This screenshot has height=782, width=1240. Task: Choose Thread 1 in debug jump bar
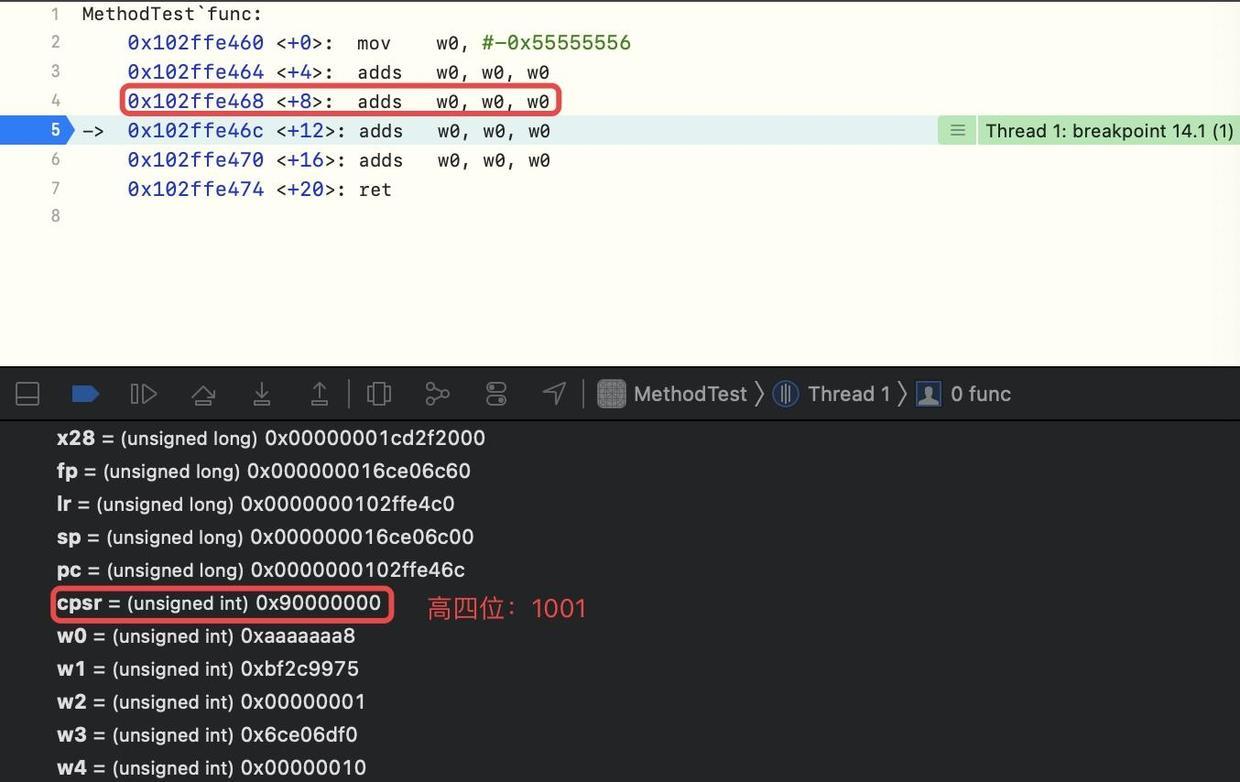pyautogui.click(x=831, y=394)
